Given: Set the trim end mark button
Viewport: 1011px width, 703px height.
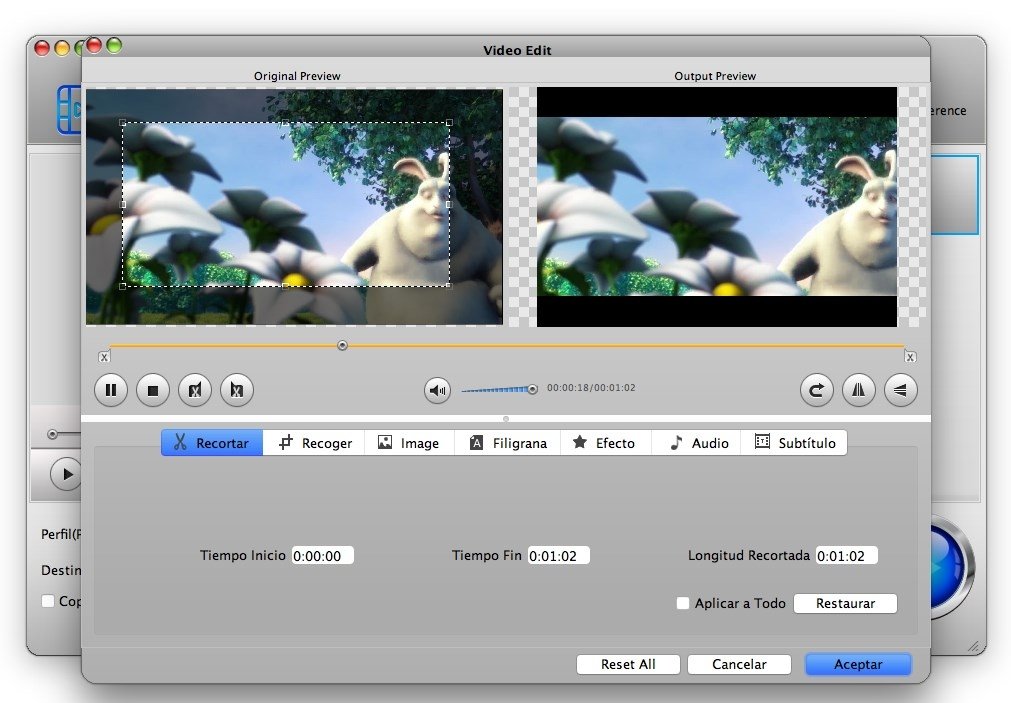Looking at the screenshot, I should pos(237,390).
